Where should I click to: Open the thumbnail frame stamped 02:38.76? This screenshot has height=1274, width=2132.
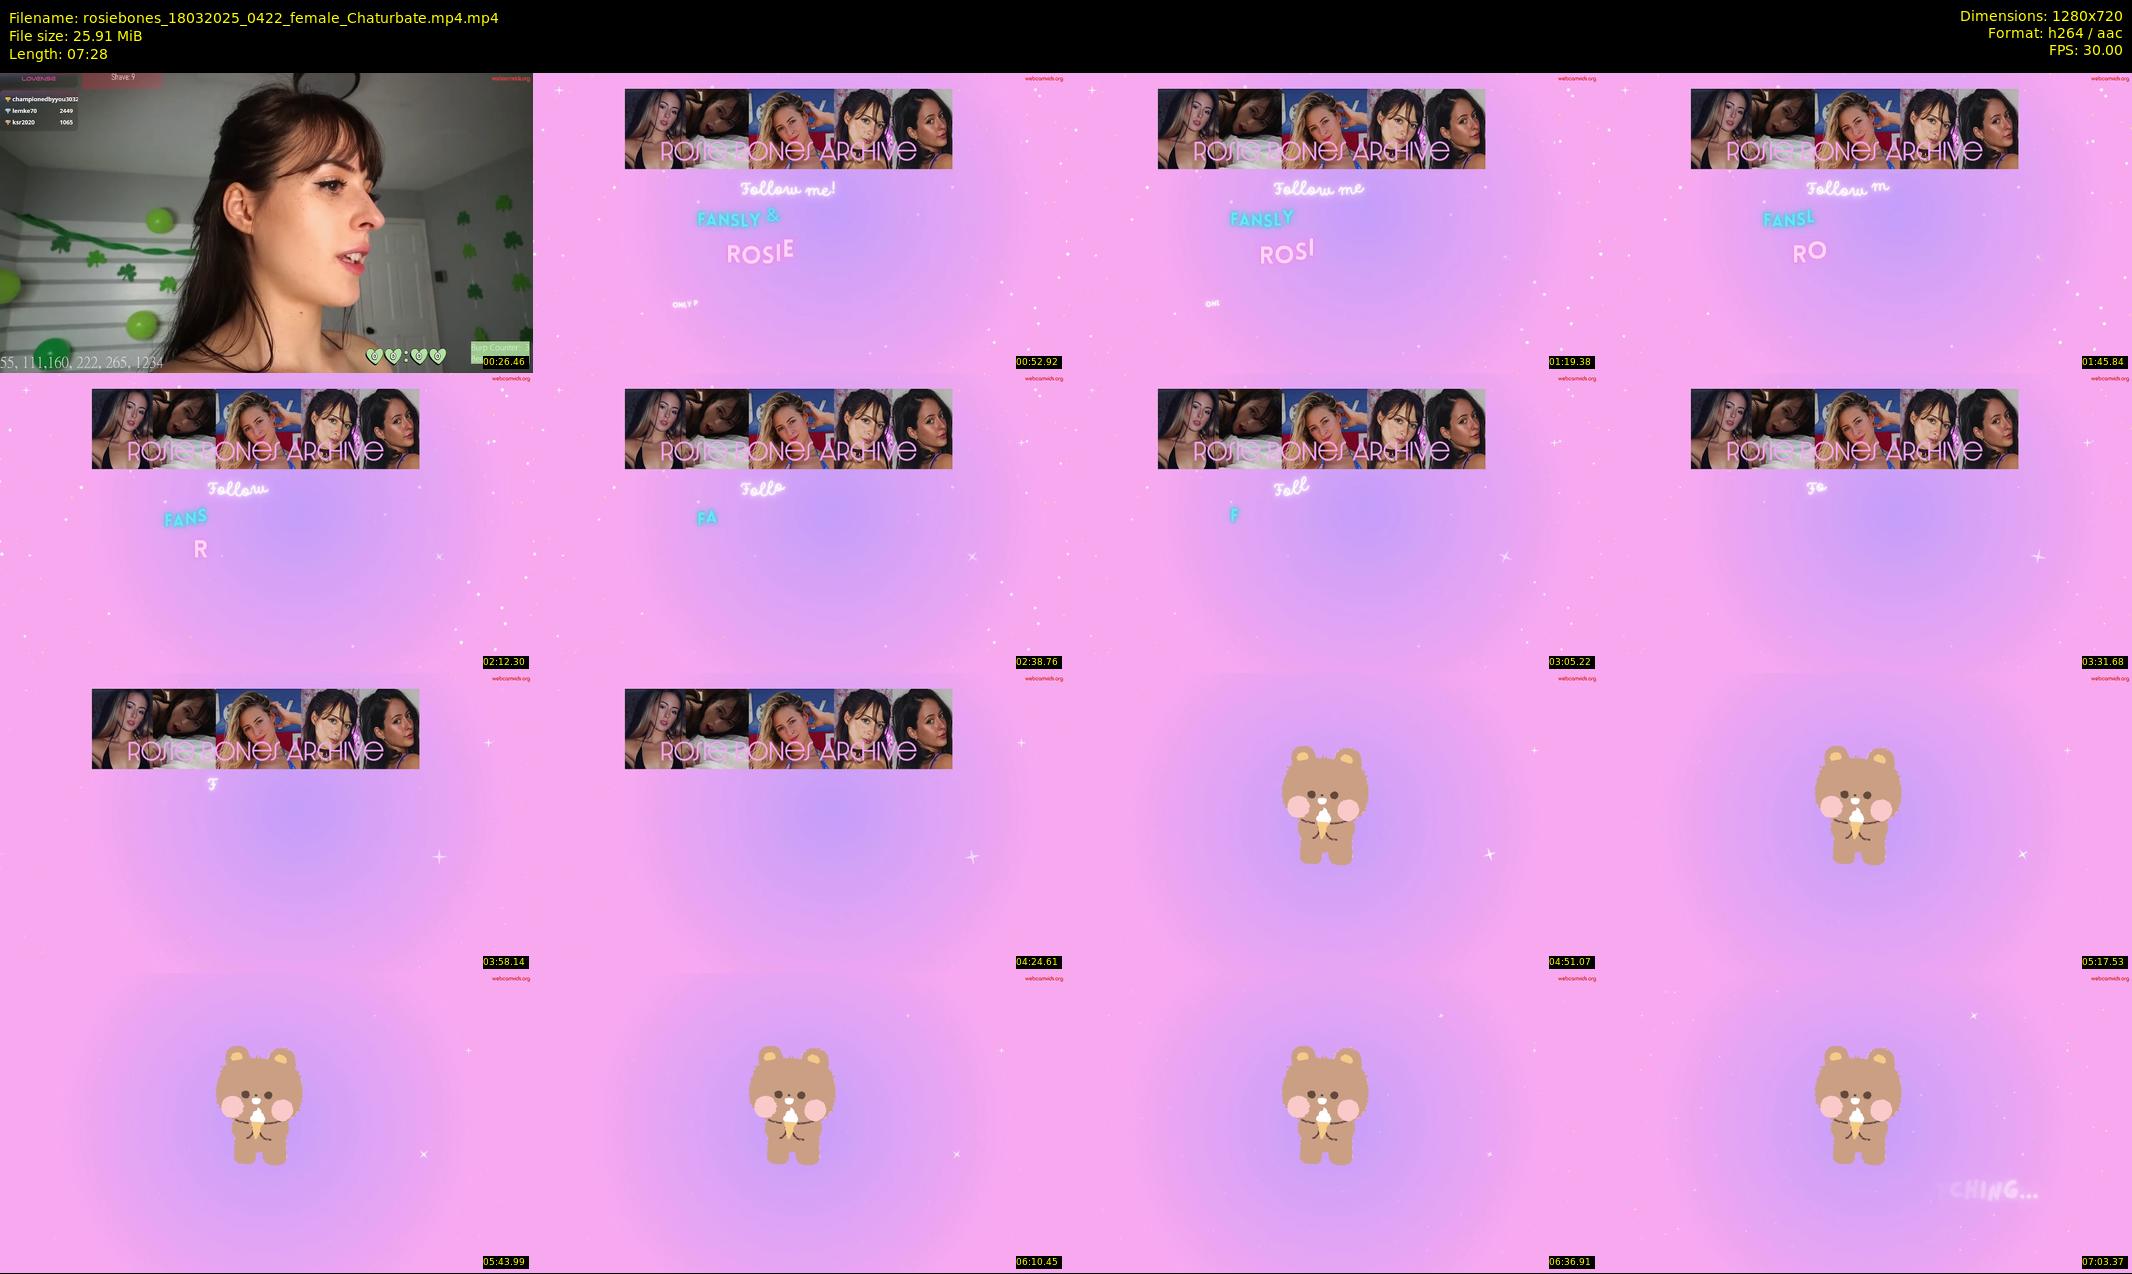(799, 522)
